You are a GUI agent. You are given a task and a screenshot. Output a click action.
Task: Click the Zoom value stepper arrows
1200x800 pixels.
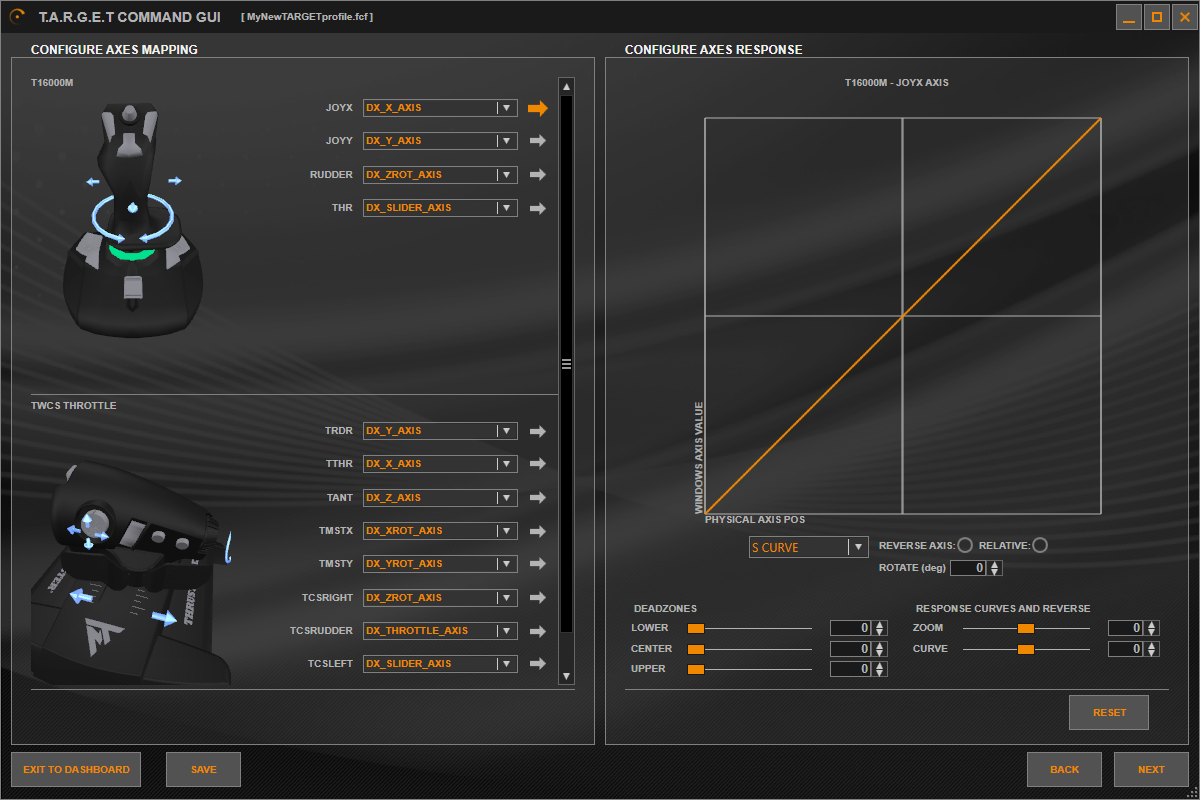click(x=1152, y=628)
